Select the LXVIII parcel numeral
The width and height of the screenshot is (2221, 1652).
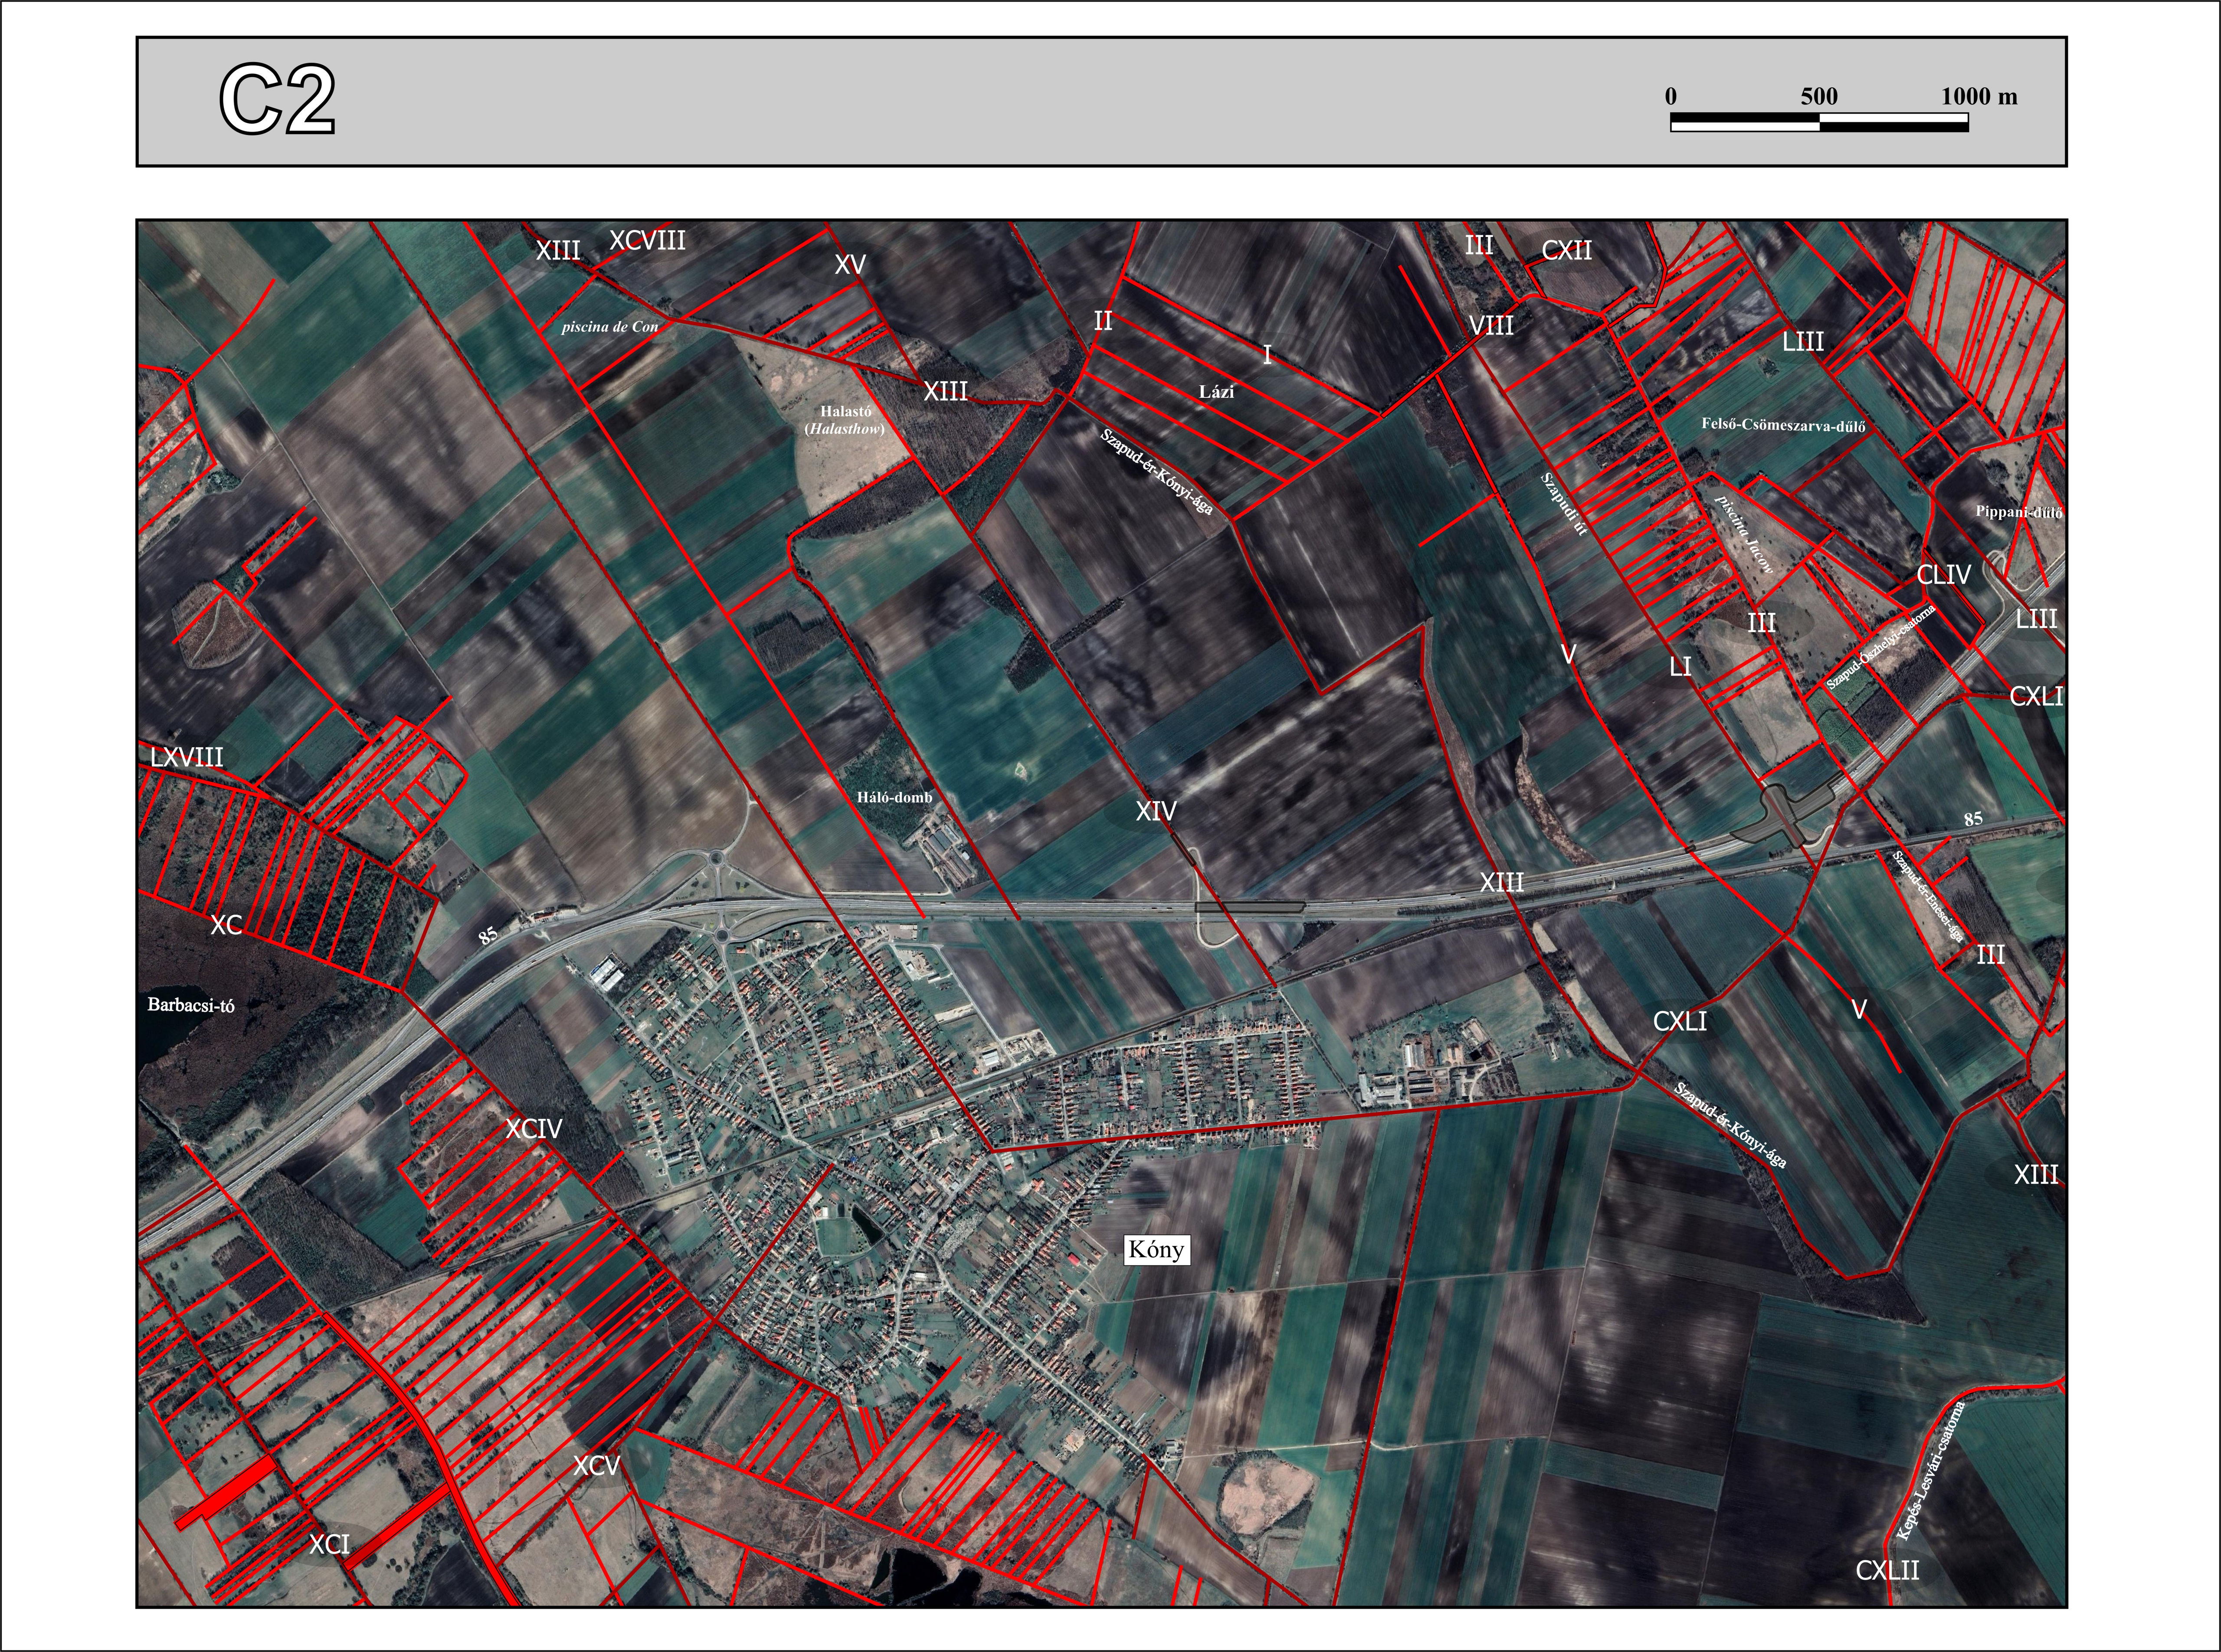tap(187, 757)
